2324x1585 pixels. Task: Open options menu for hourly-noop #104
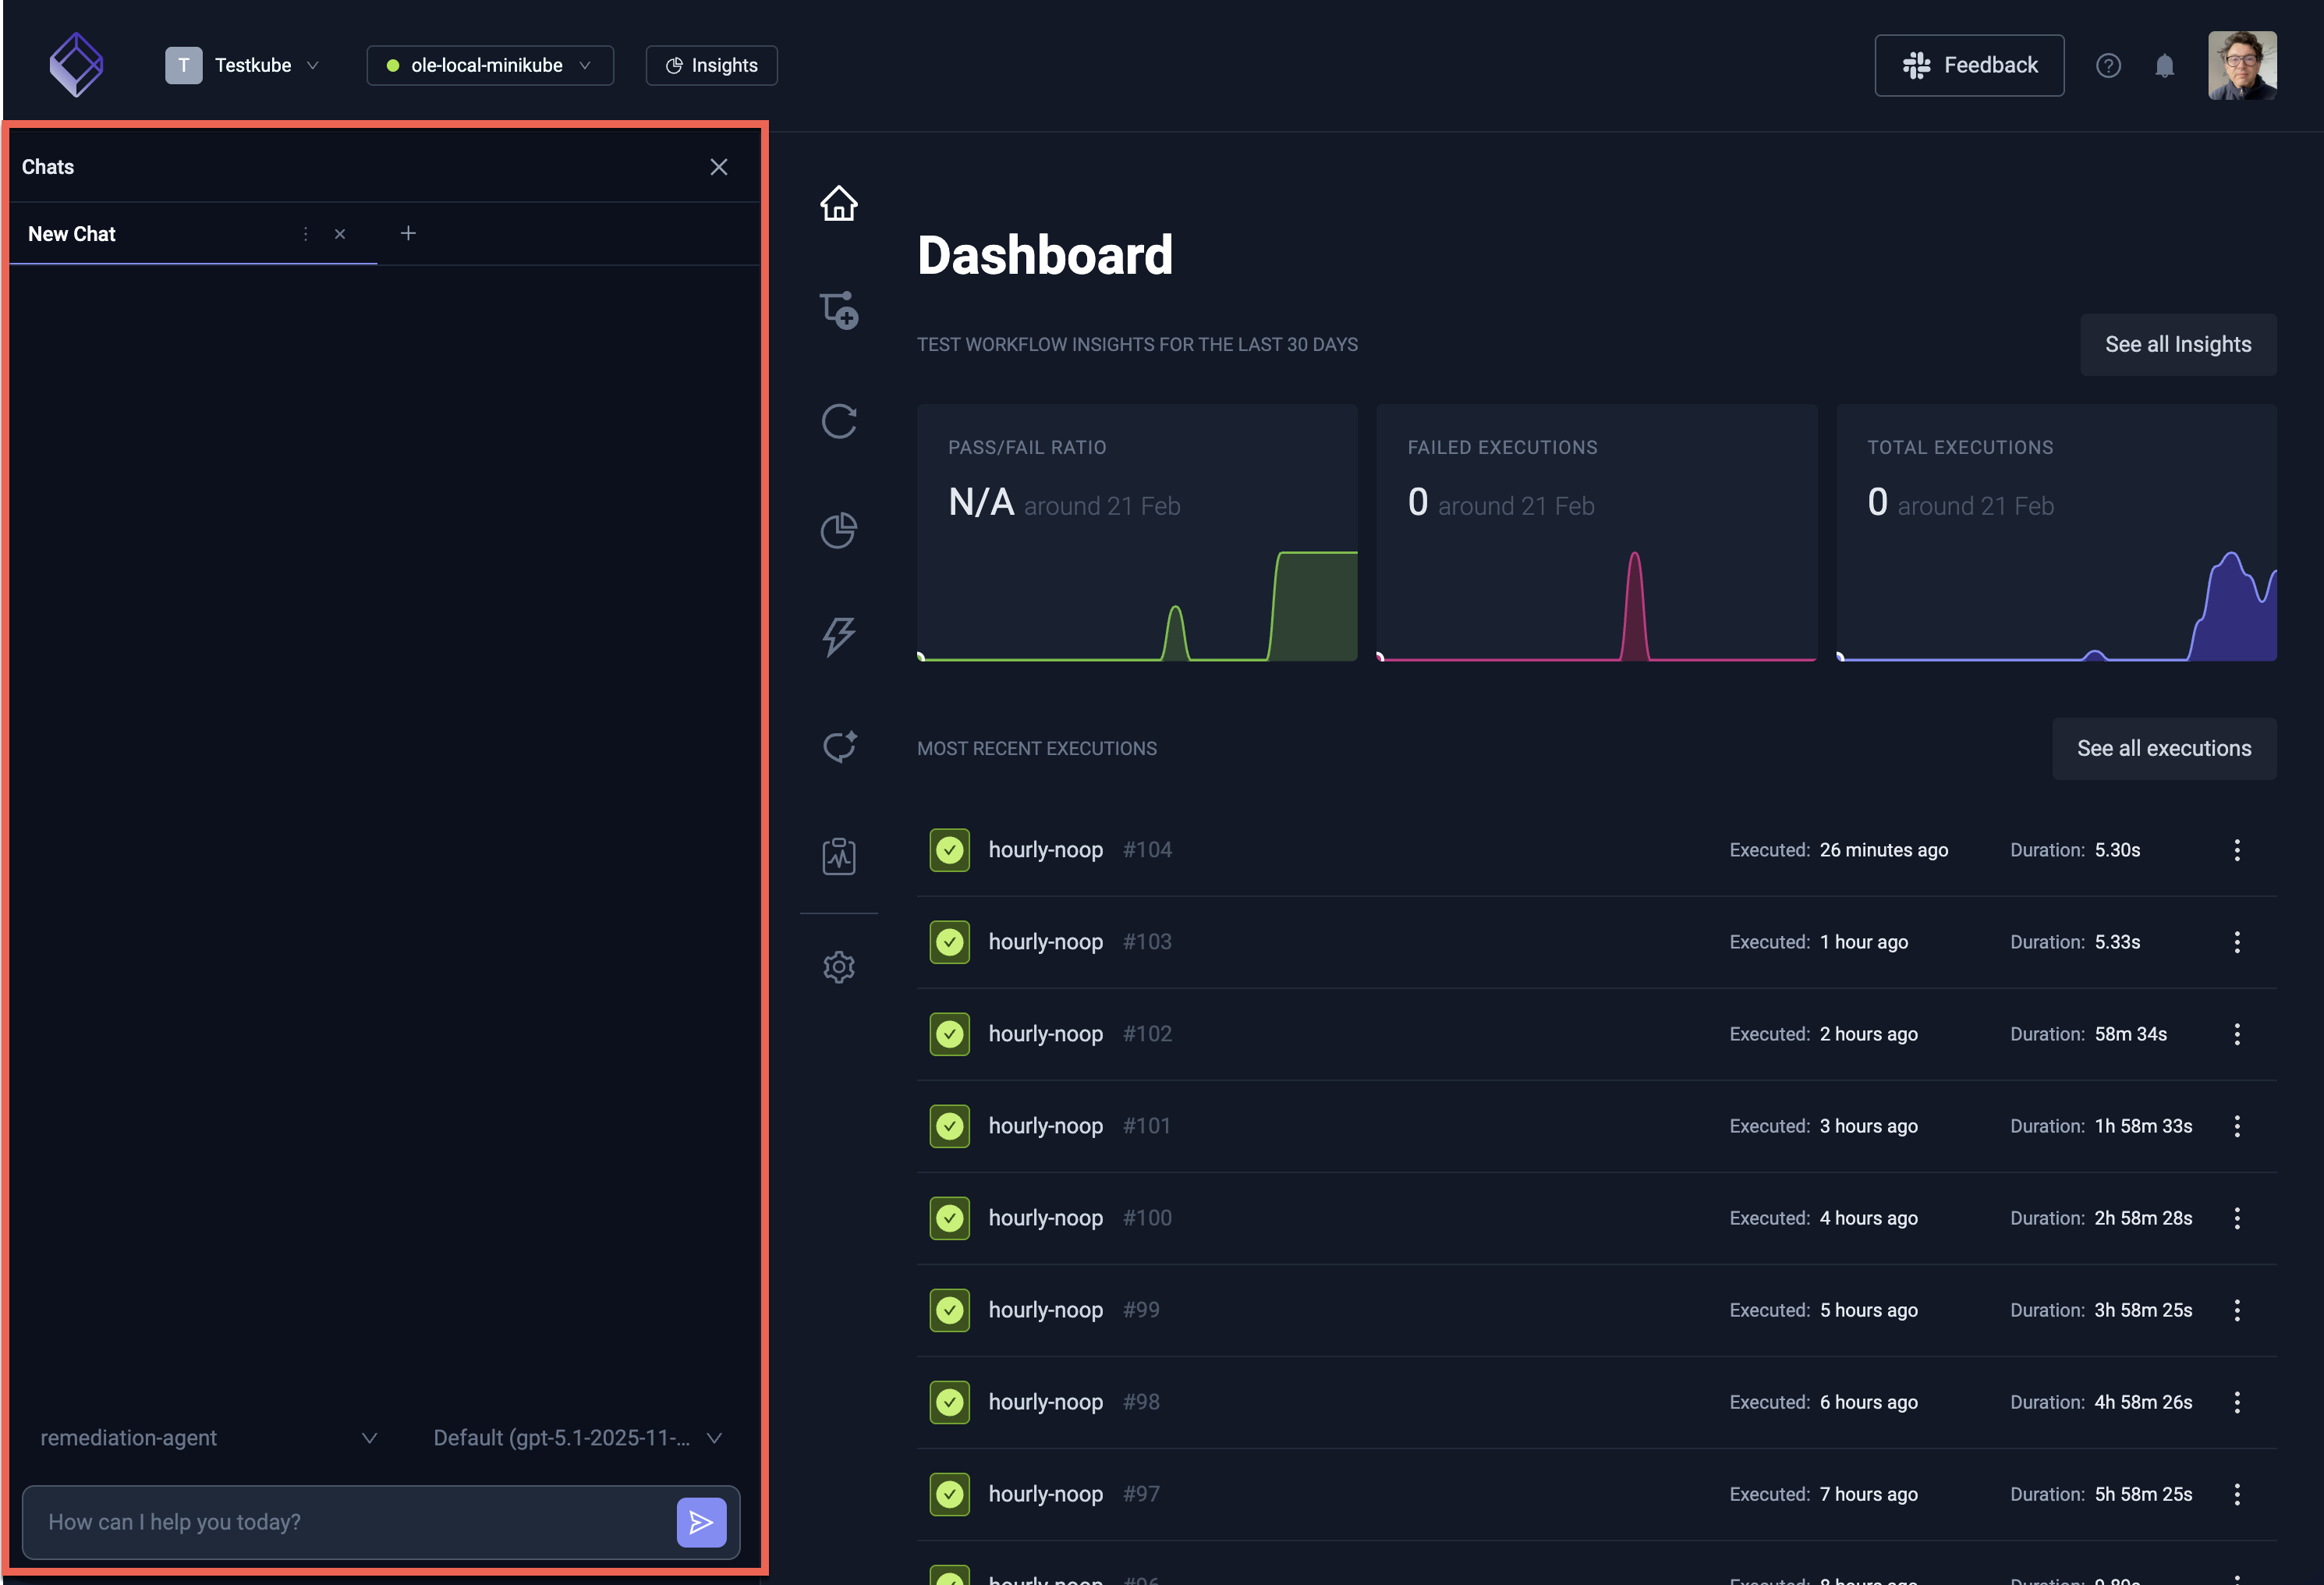2237,850
